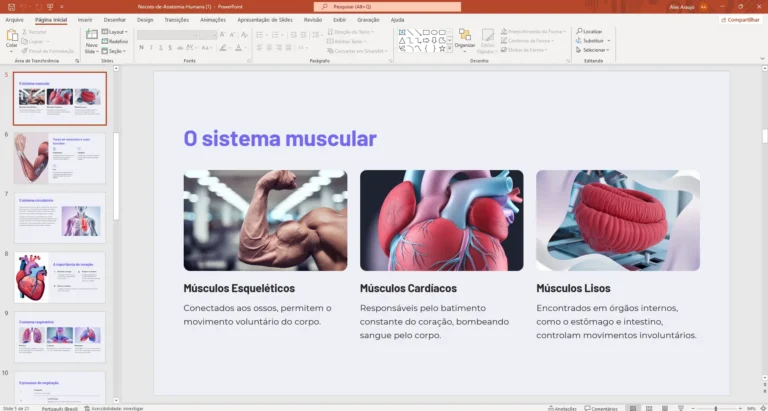Click the Pesquisar search box
This screenshot has height=411, width=768.
tap(387, 7)
